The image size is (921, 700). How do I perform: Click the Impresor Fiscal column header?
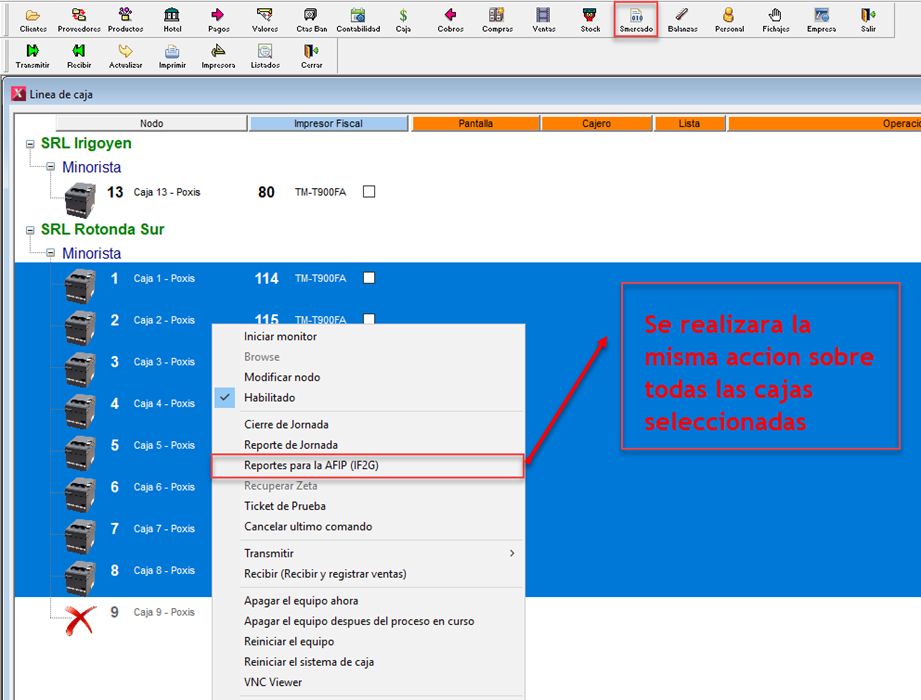pos(328,124)
